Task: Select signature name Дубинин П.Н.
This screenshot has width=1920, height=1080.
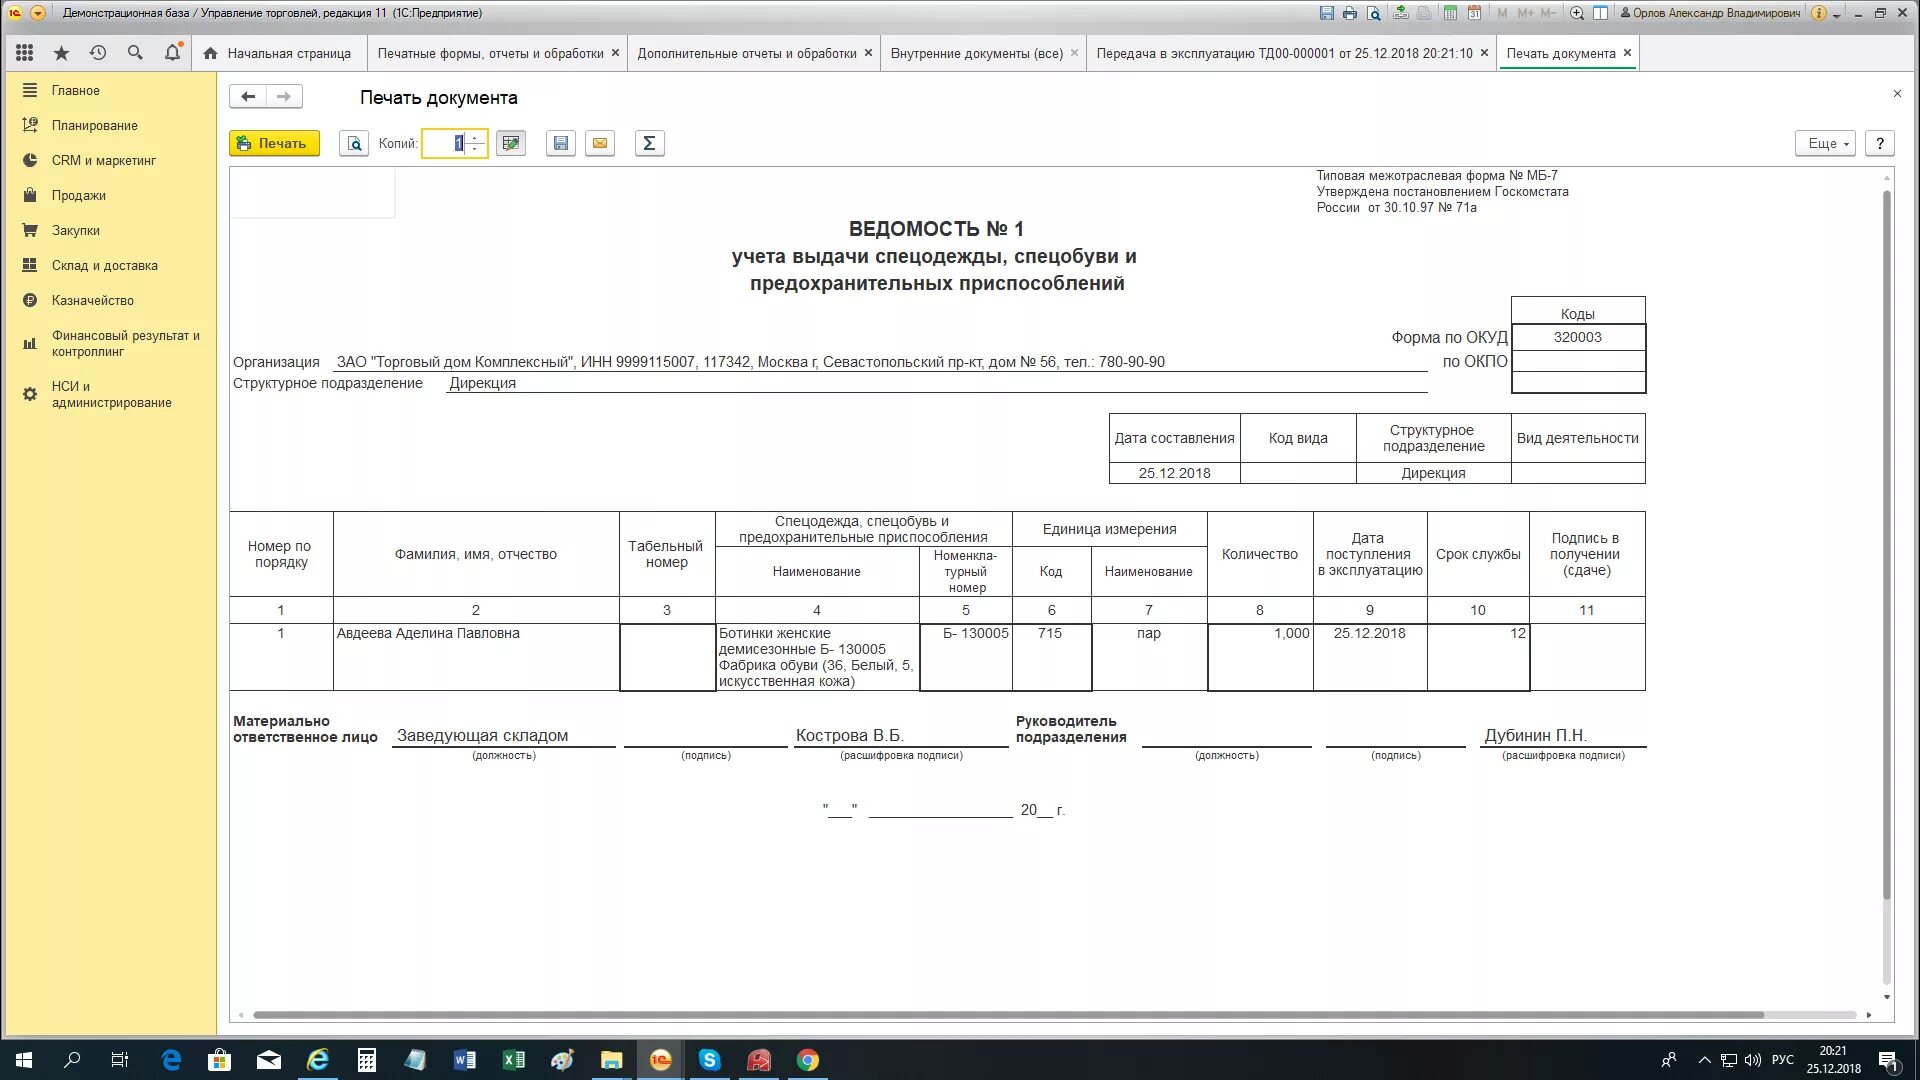Action: tap(1535, 735)
